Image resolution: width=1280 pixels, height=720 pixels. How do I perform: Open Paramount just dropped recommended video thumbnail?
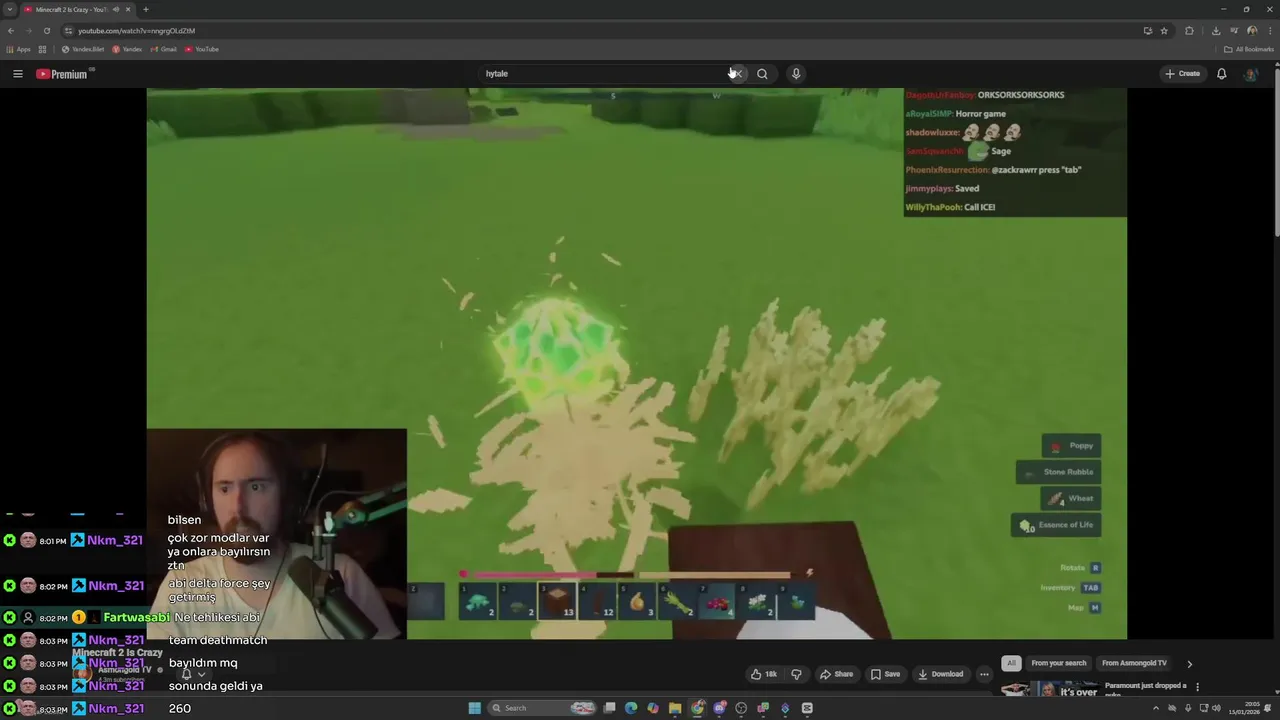point(1050,689)
